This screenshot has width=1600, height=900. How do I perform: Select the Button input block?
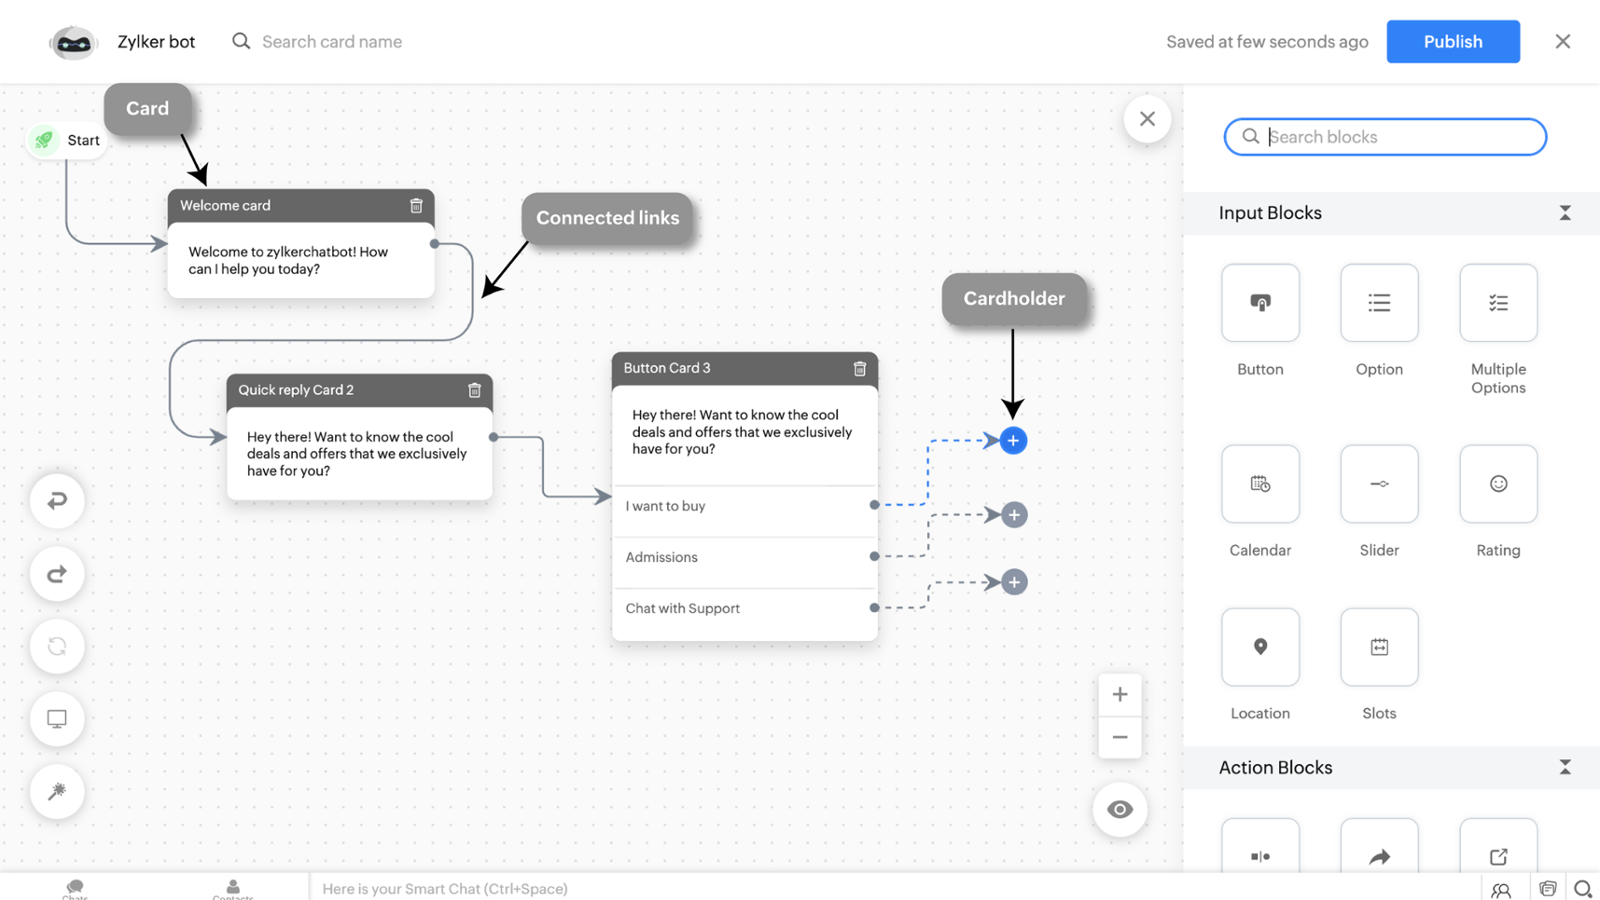click(x=1260, y=303)
